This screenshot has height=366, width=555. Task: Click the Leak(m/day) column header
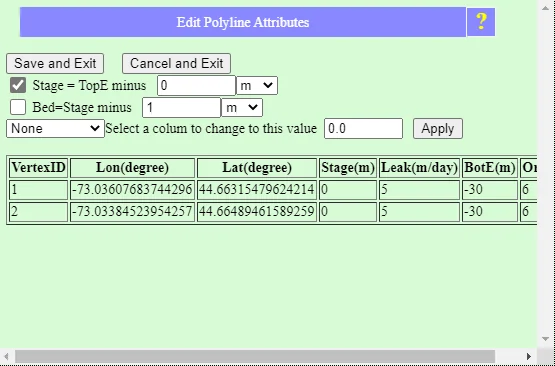pos(419,168)
